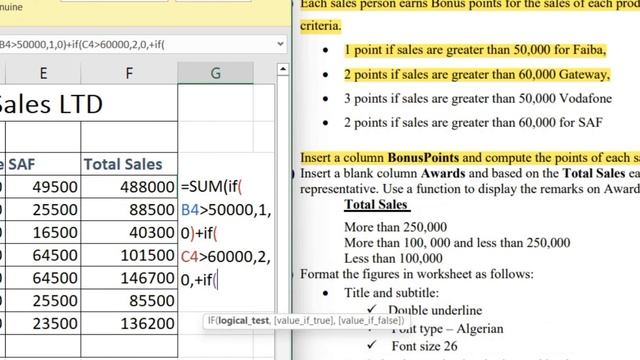The image size is (640, 360).
Task: Select column E header
Action: pyautogui.click(x=43, y=73)
